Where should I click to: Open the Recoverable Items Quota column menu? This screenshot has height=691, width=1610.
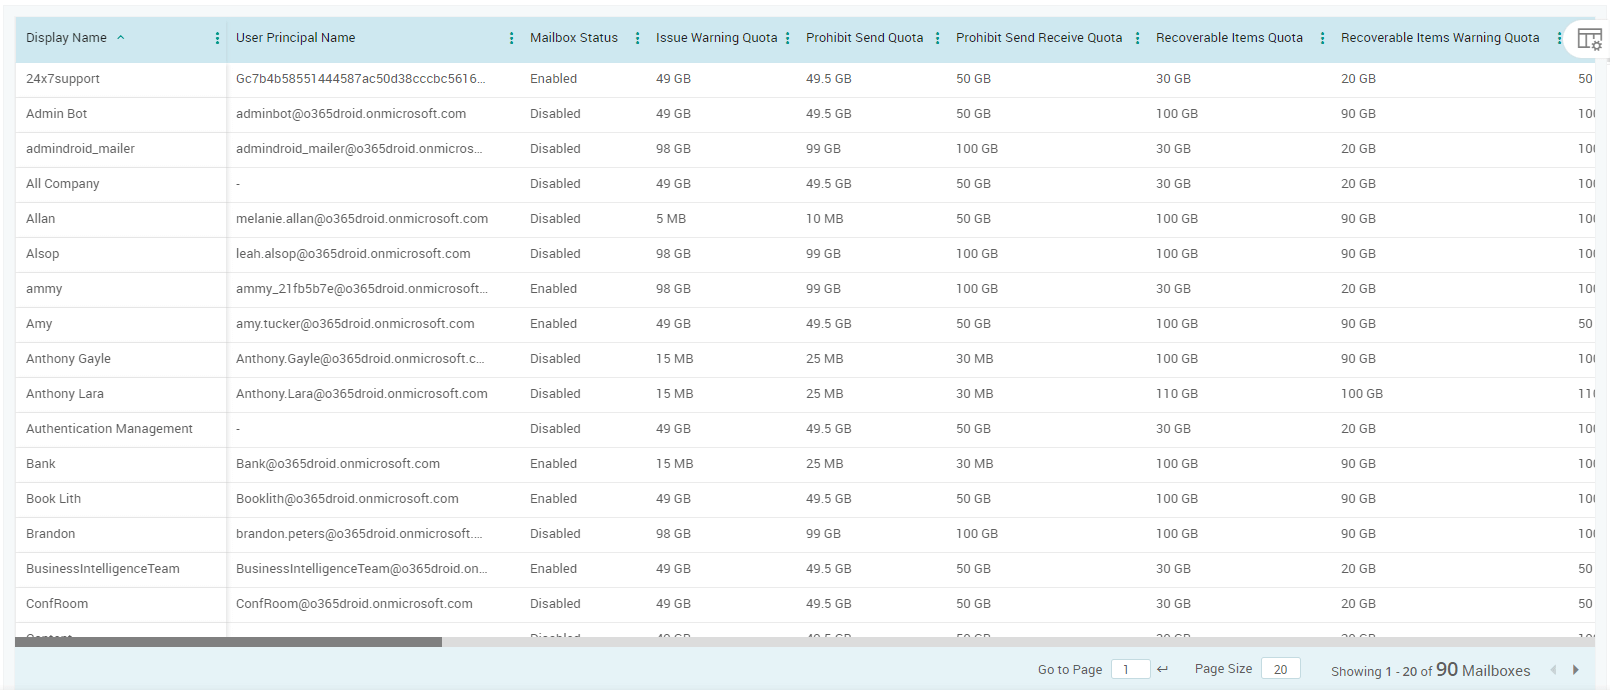[1322, 38]
